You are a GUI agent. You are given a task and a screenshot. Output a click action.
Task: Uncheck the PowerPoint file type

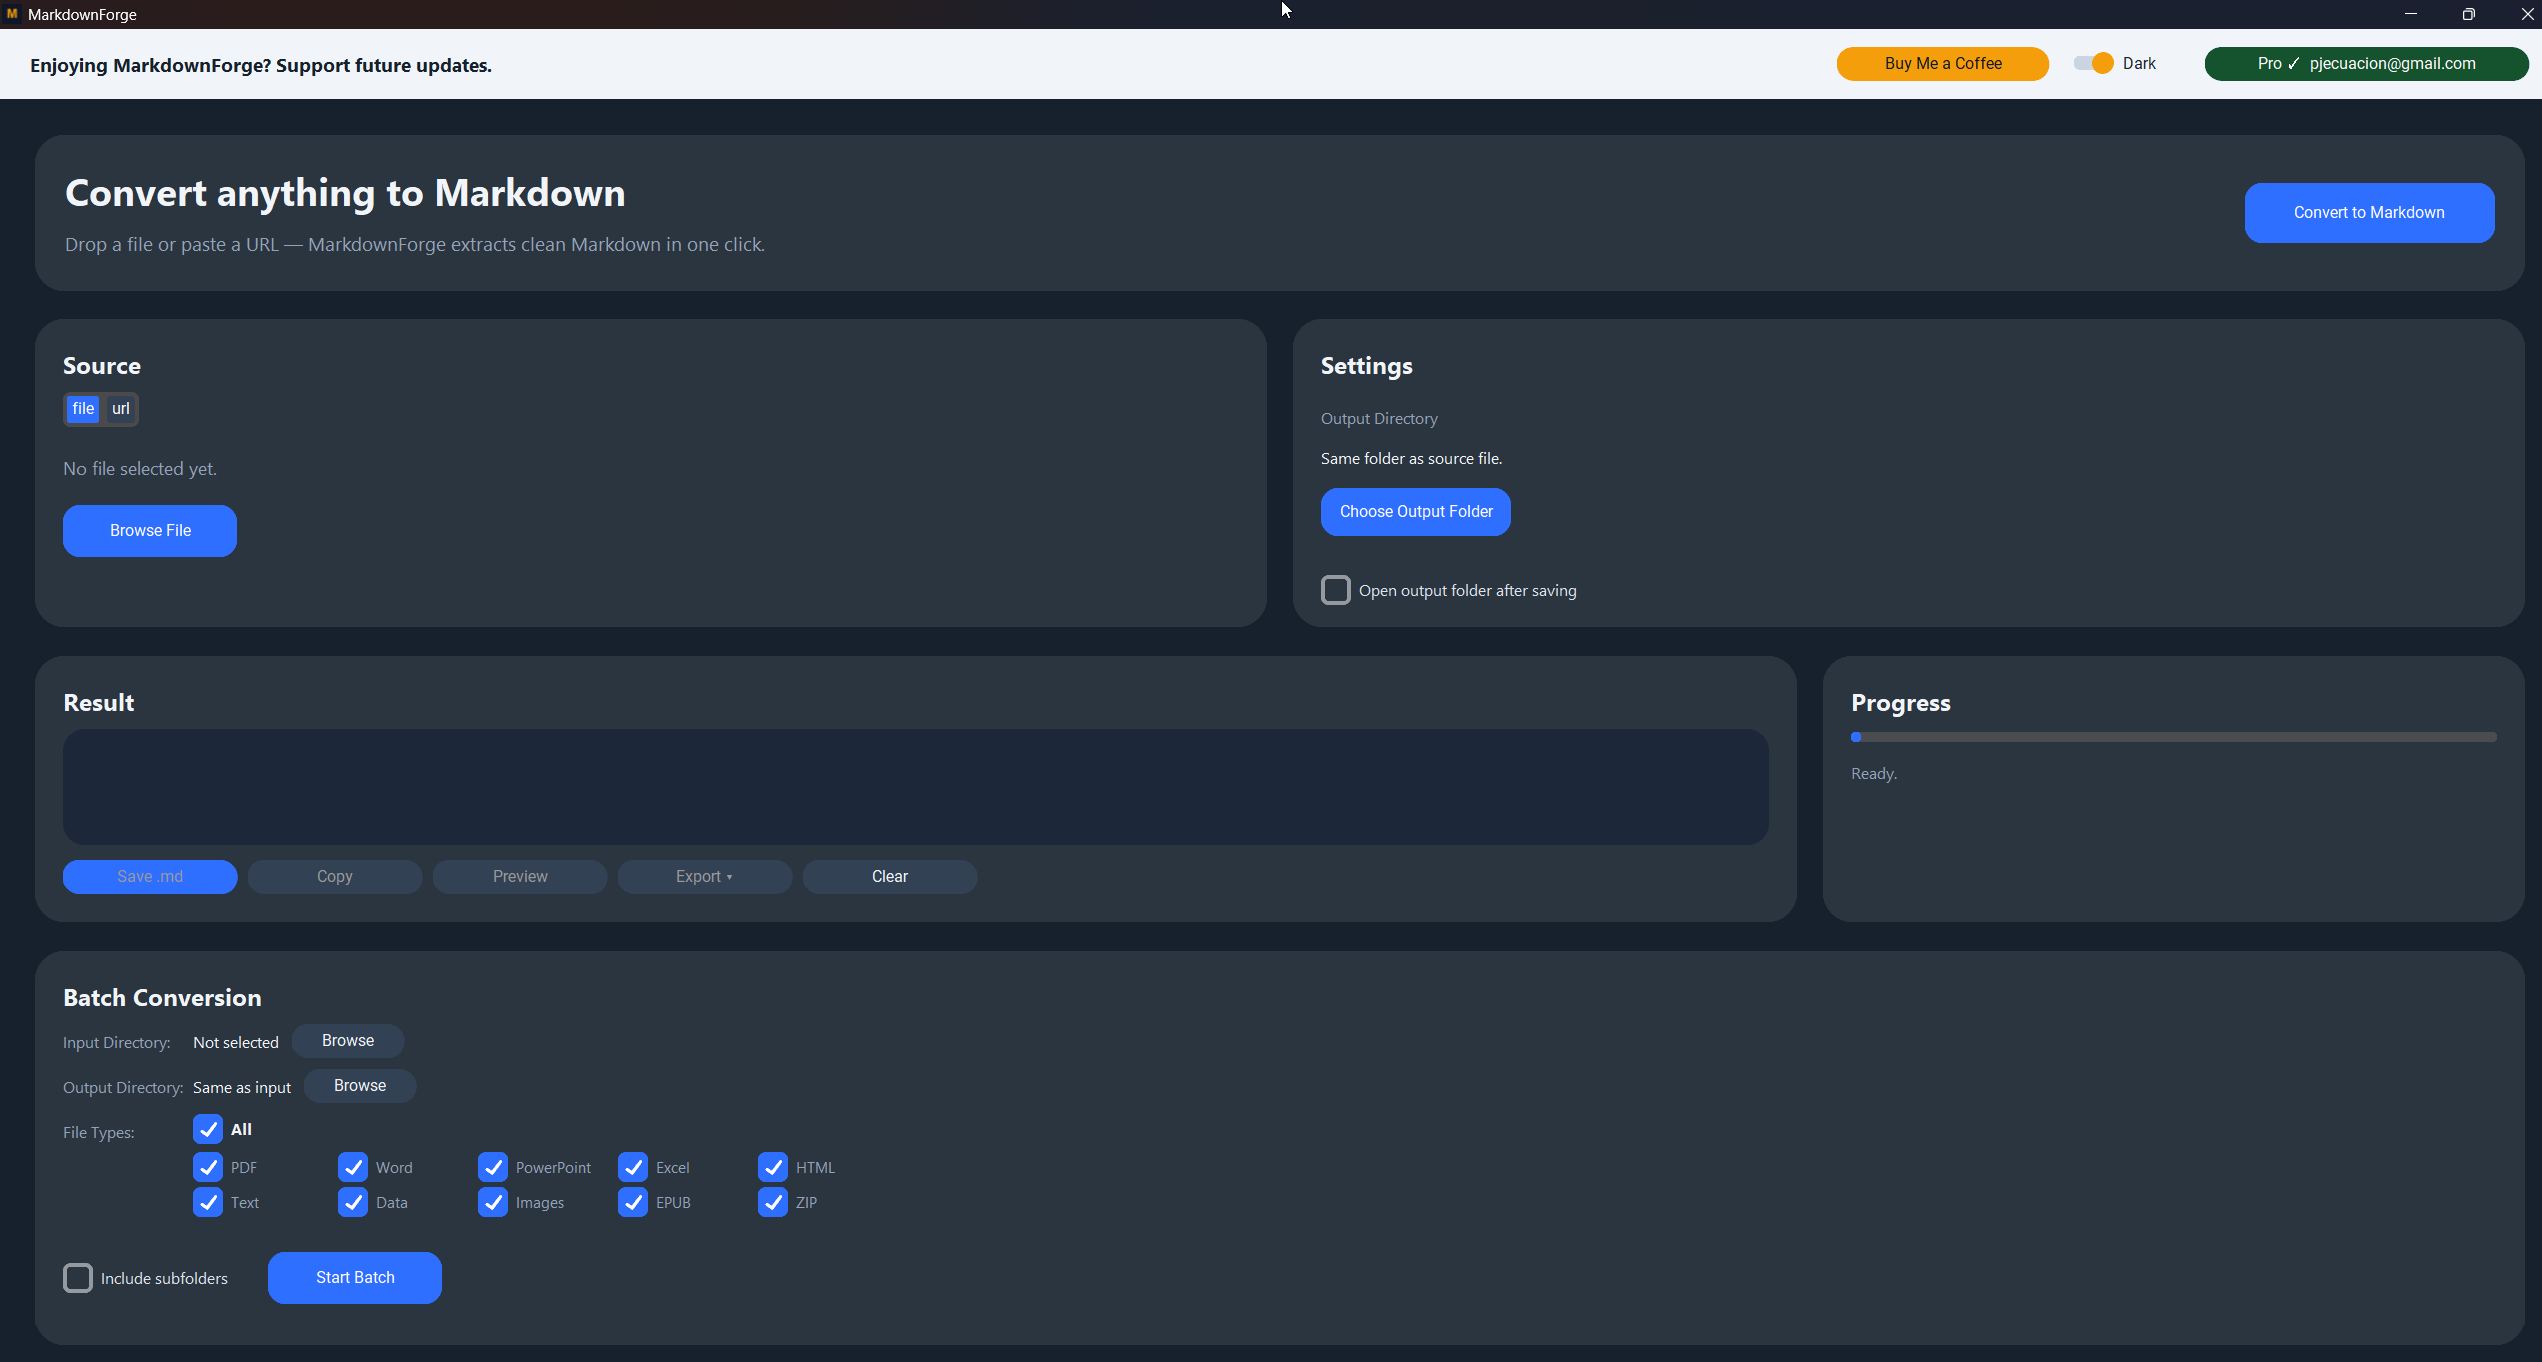tap(492, 1167)
